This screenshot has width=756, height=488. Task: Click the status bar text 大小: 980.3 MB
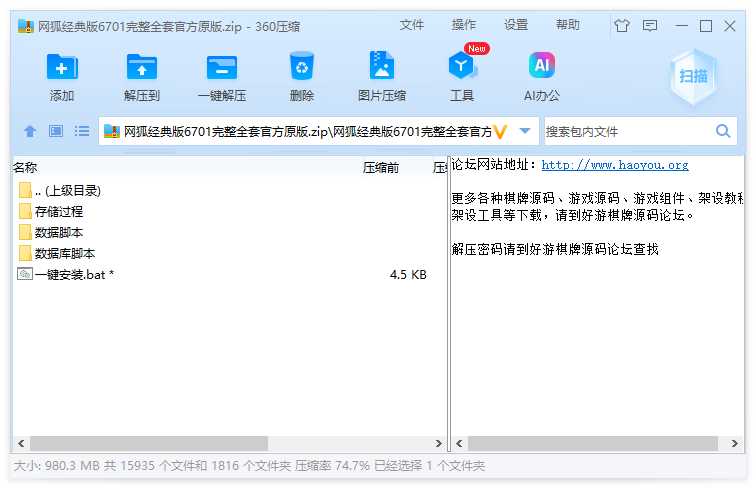57,466
